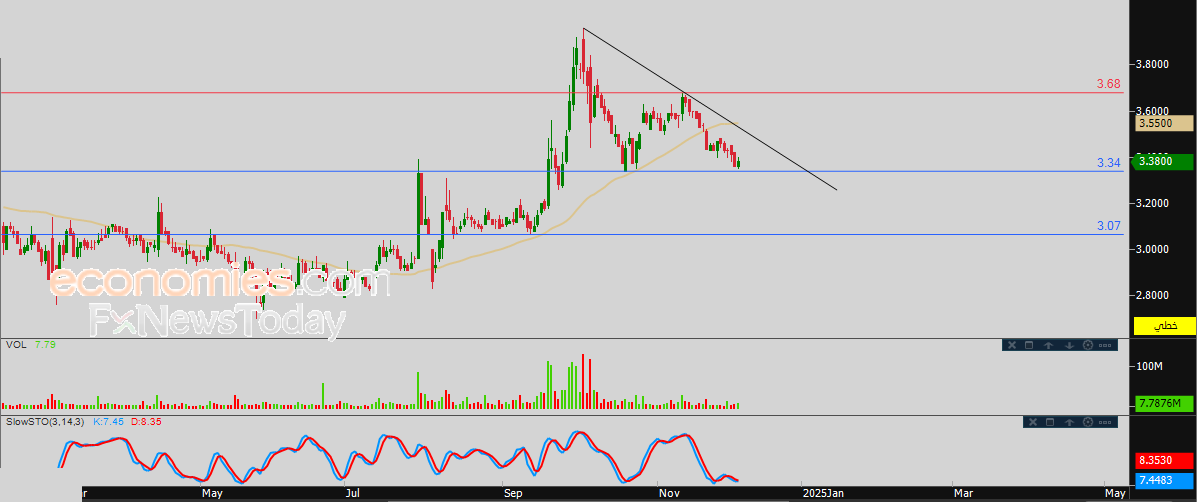Select the green 7.7876M volume tag

click(1164, 404)
